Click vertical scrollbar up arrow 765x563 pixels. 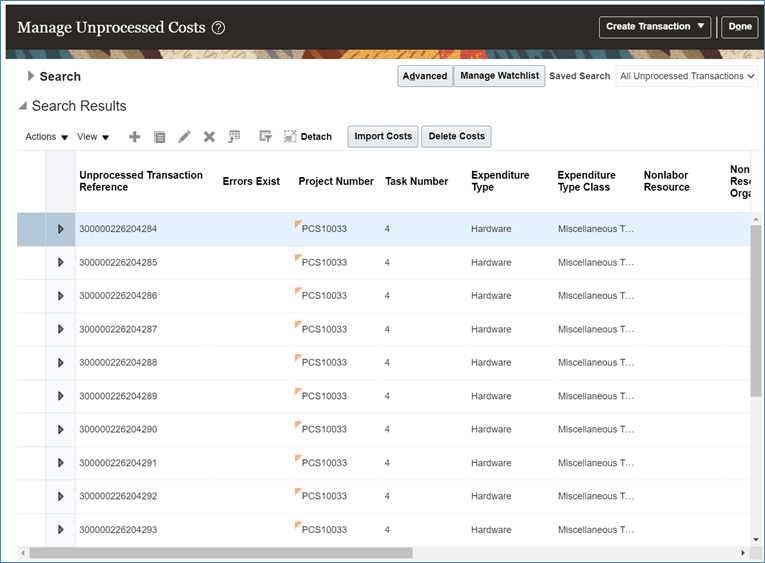tap(756, 220)
